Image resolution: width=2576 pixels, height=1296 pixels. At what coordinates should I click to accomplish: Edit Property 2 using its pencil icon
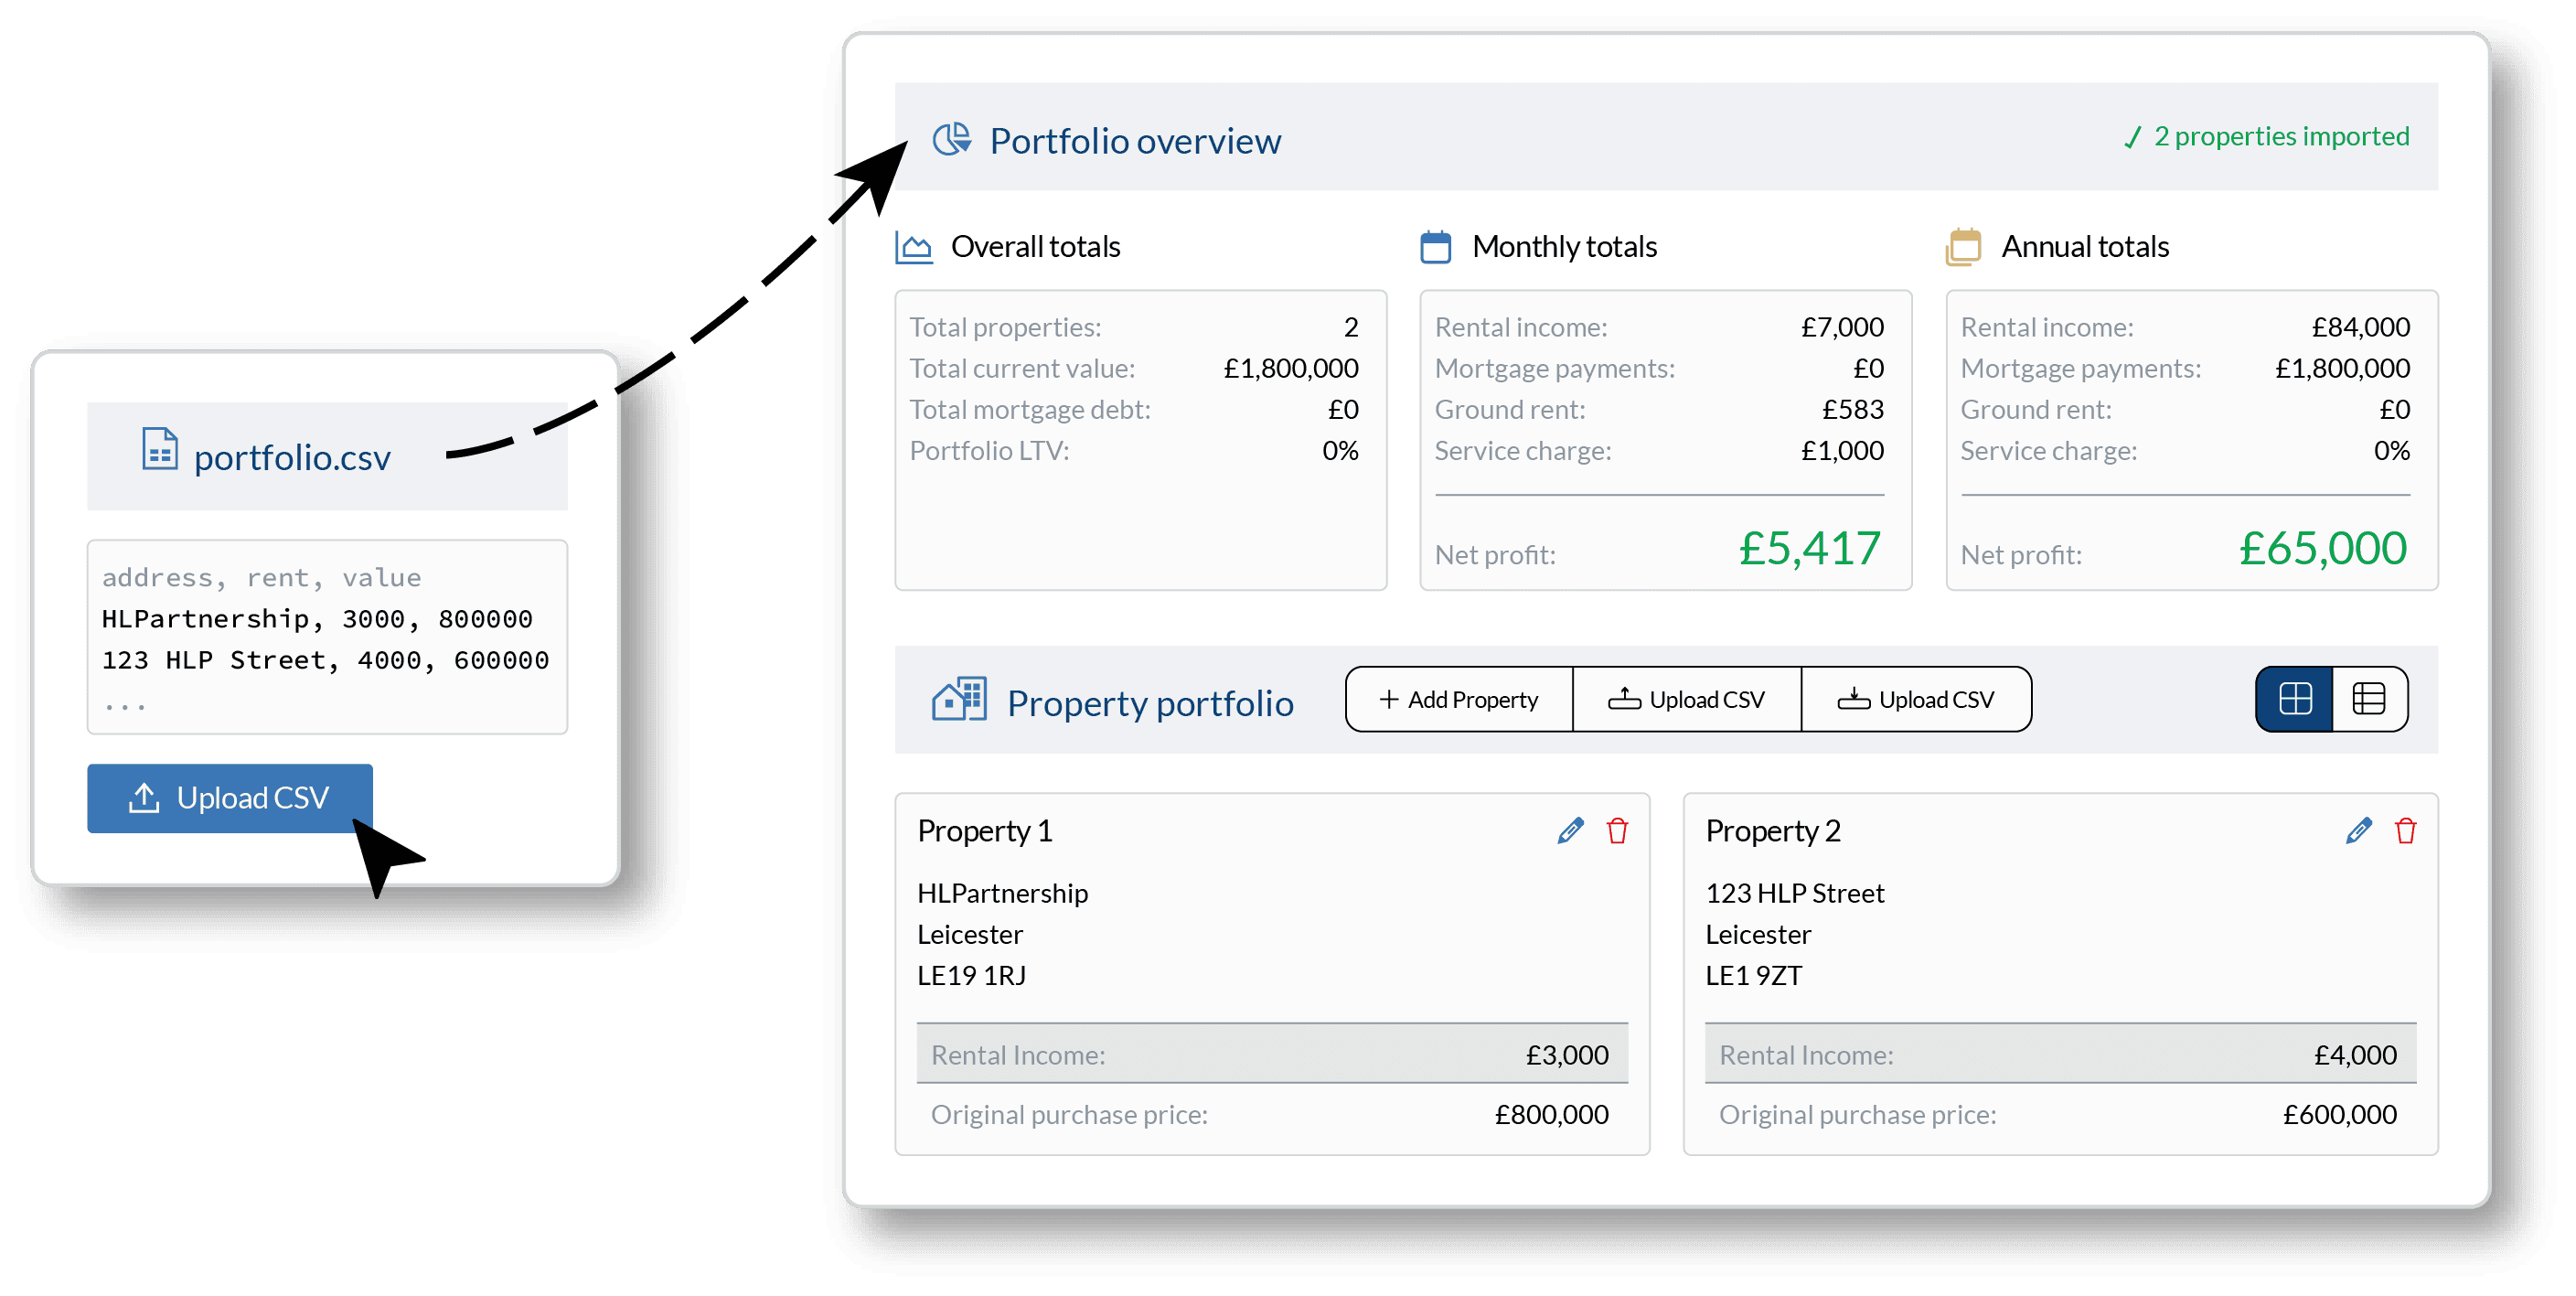pyautogui.click(x=2357, y=830)
